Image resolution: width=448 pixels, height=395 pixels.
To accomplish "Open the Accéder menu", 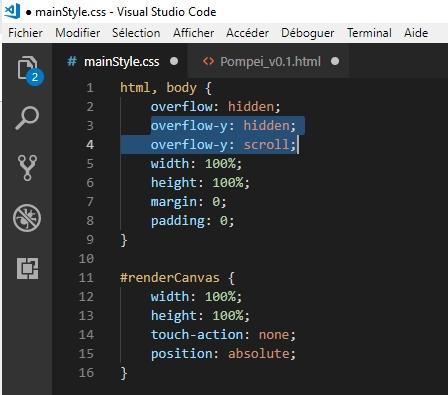I will tap(247, 33).
